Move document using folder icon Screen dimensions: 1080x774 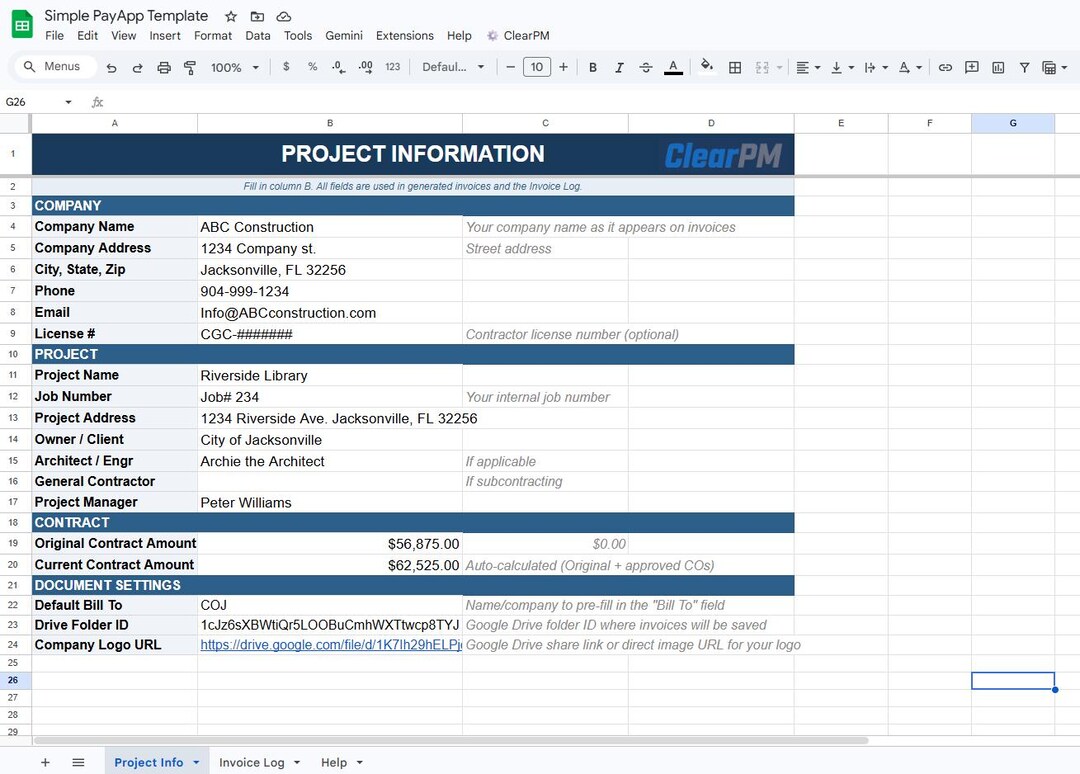click(257, 17)
